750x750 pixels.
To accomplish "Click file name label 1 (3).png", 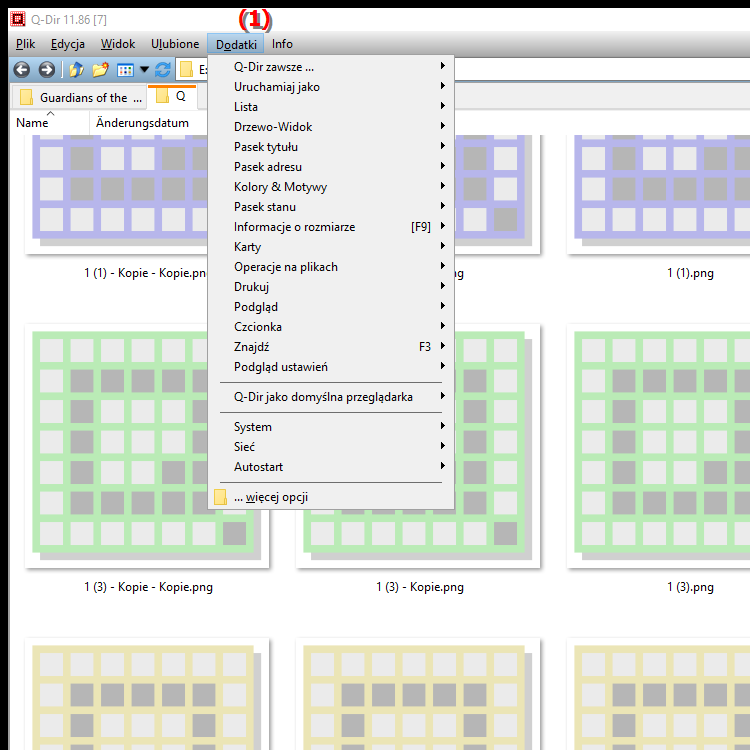I will tap(690, 587).
